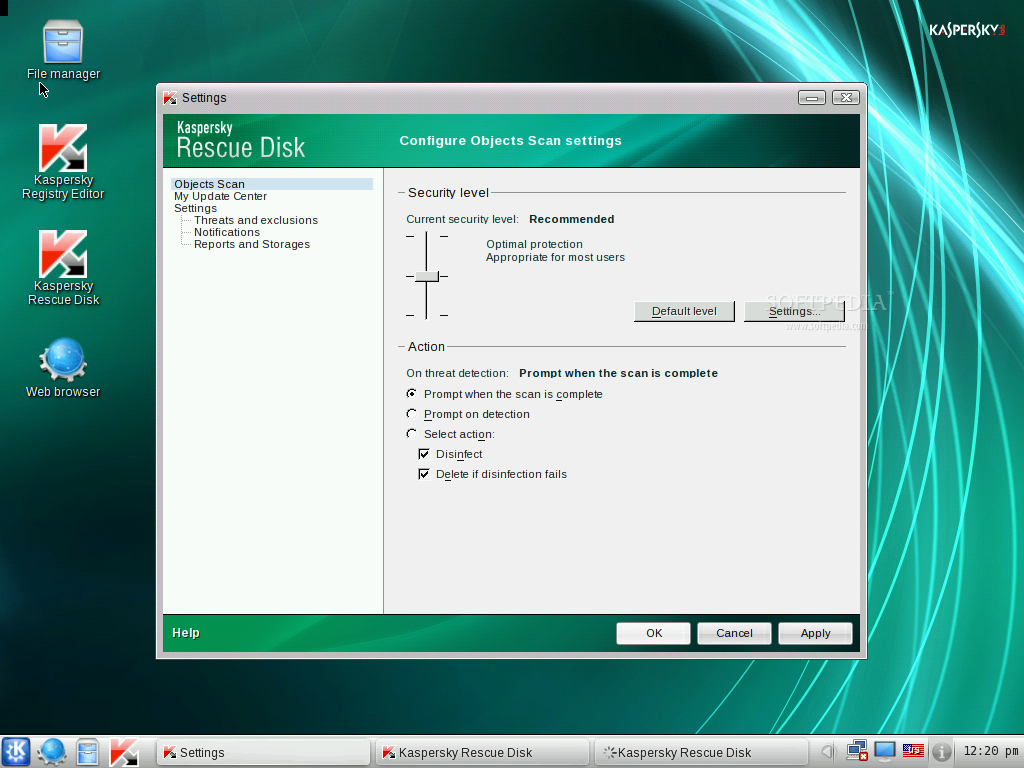
Task: Open Threats and exclusions settings
Action: [256, 220]
